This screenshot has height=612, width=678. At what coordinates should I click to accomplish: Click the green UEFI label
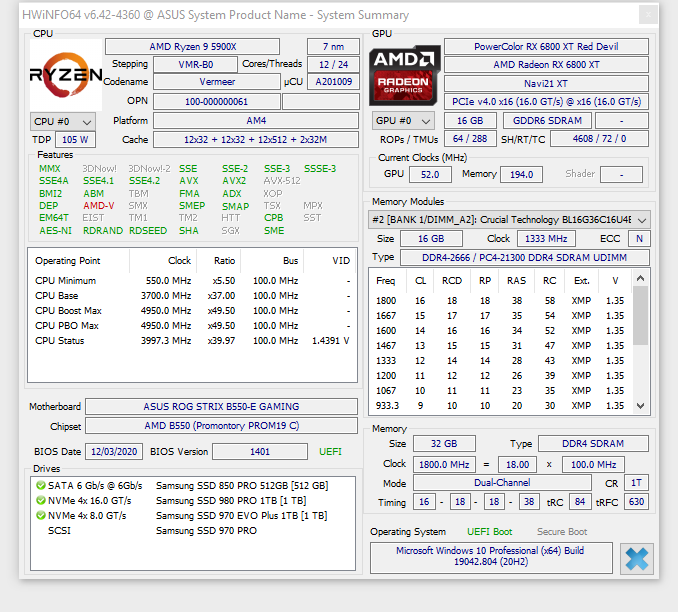[330, 452]
